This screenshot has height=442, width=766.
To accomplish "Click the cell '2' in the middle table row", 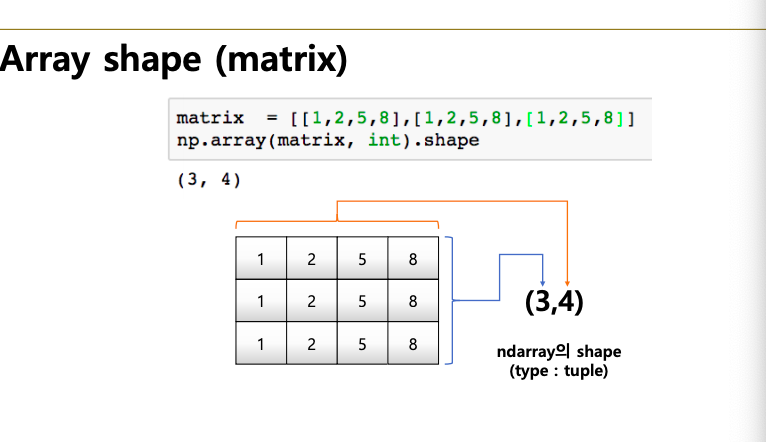I will (312, 300).
